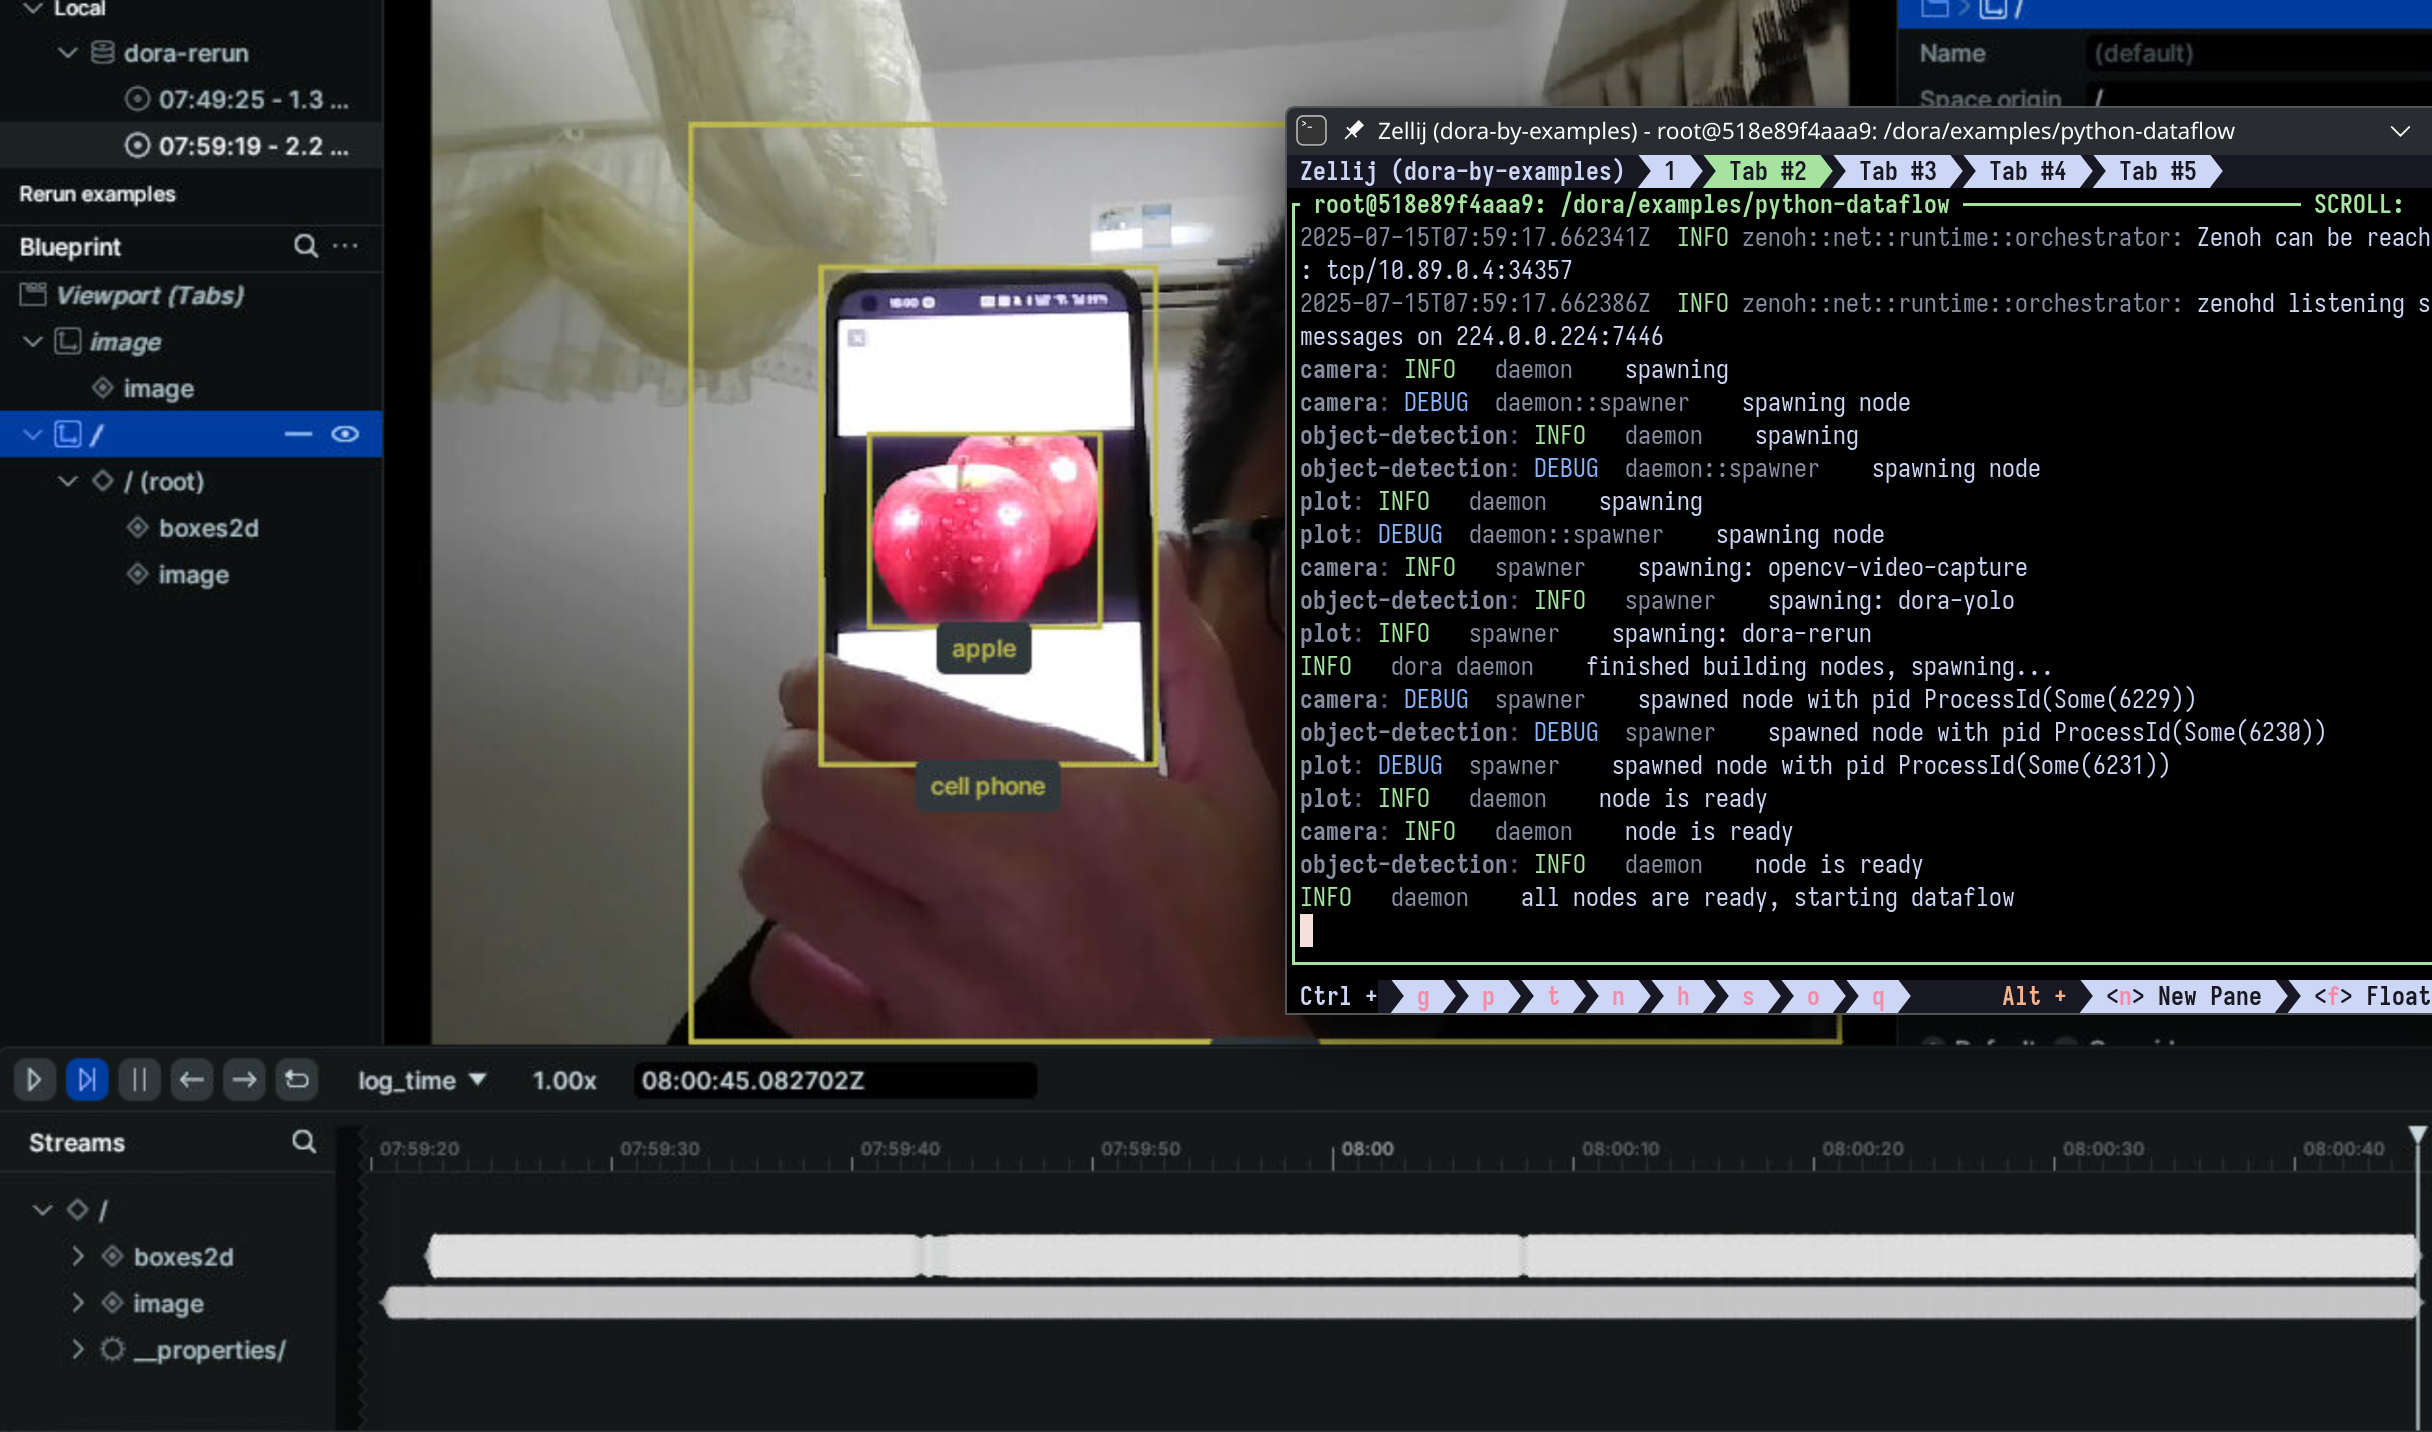The width and height of the screenshot is (2432, 1432).
Task: Expand boxes2d in Streams tree
Action: click(78, 1256)
